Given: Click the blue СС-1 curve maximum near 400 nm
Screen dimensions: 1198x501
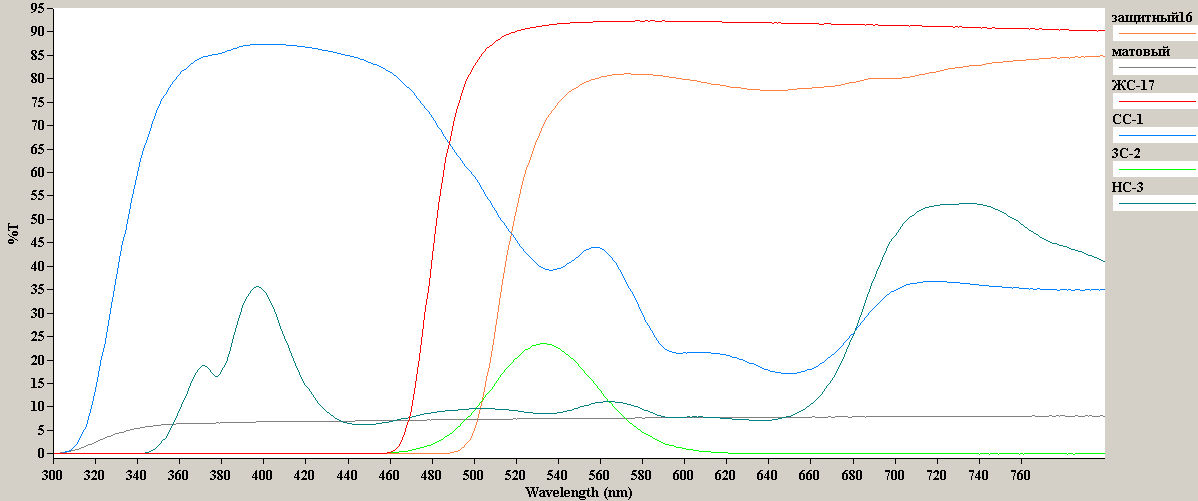Looking at the screenshot, I should click(x=264, y=44).
